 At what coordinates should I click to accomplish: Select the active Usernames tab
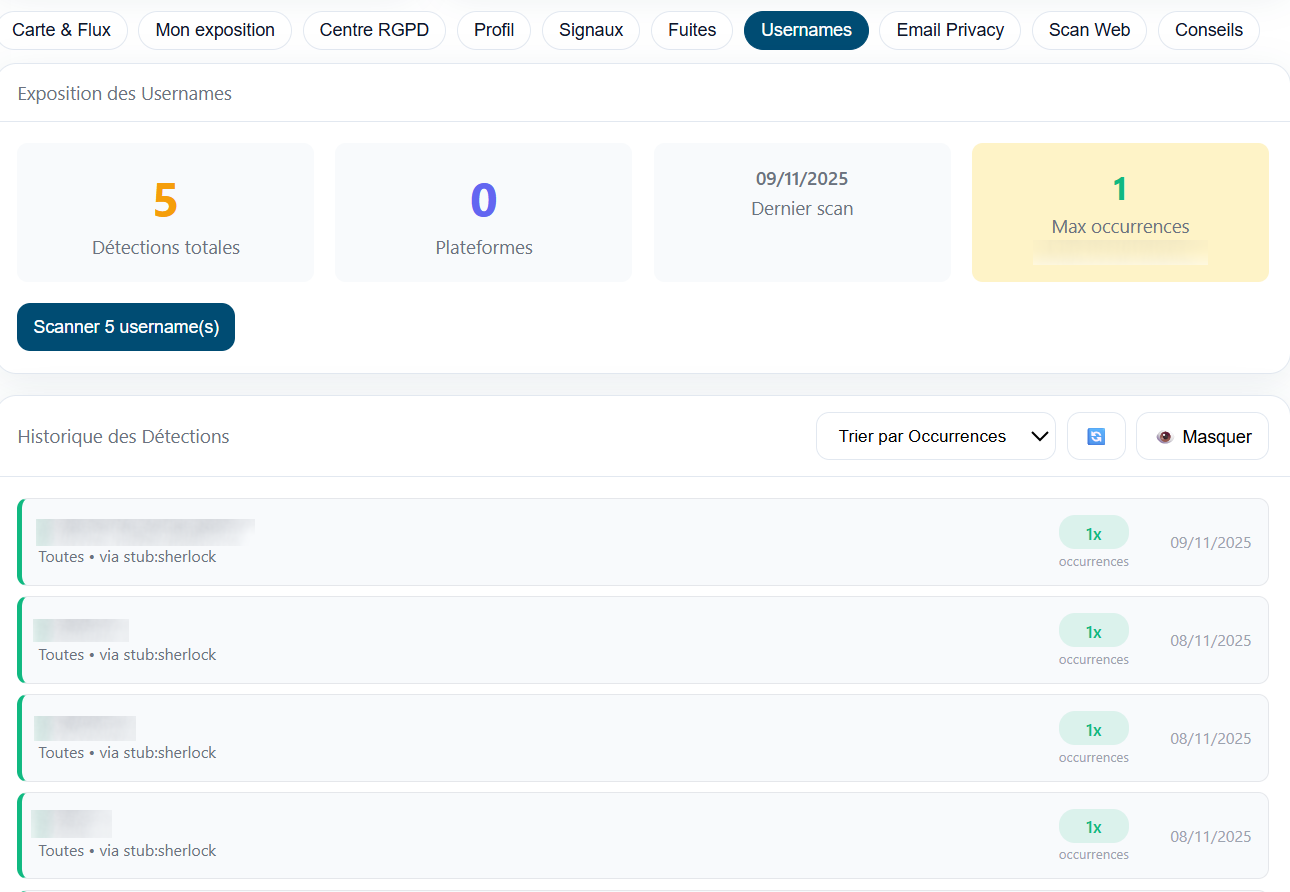tap(806, 30)
